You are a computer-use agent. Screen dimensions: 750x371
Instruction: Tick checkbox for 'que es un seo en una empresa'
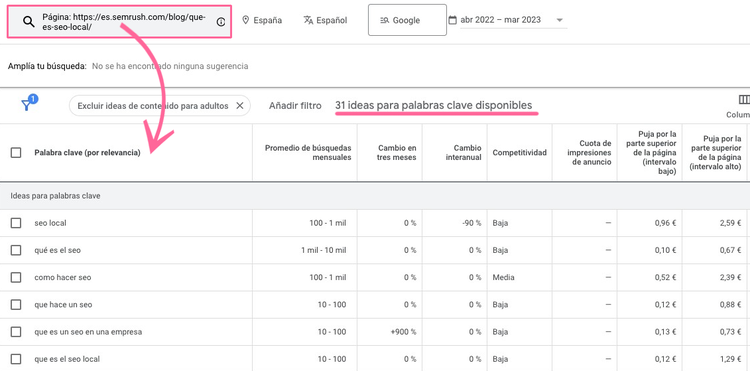coord(16,332)
